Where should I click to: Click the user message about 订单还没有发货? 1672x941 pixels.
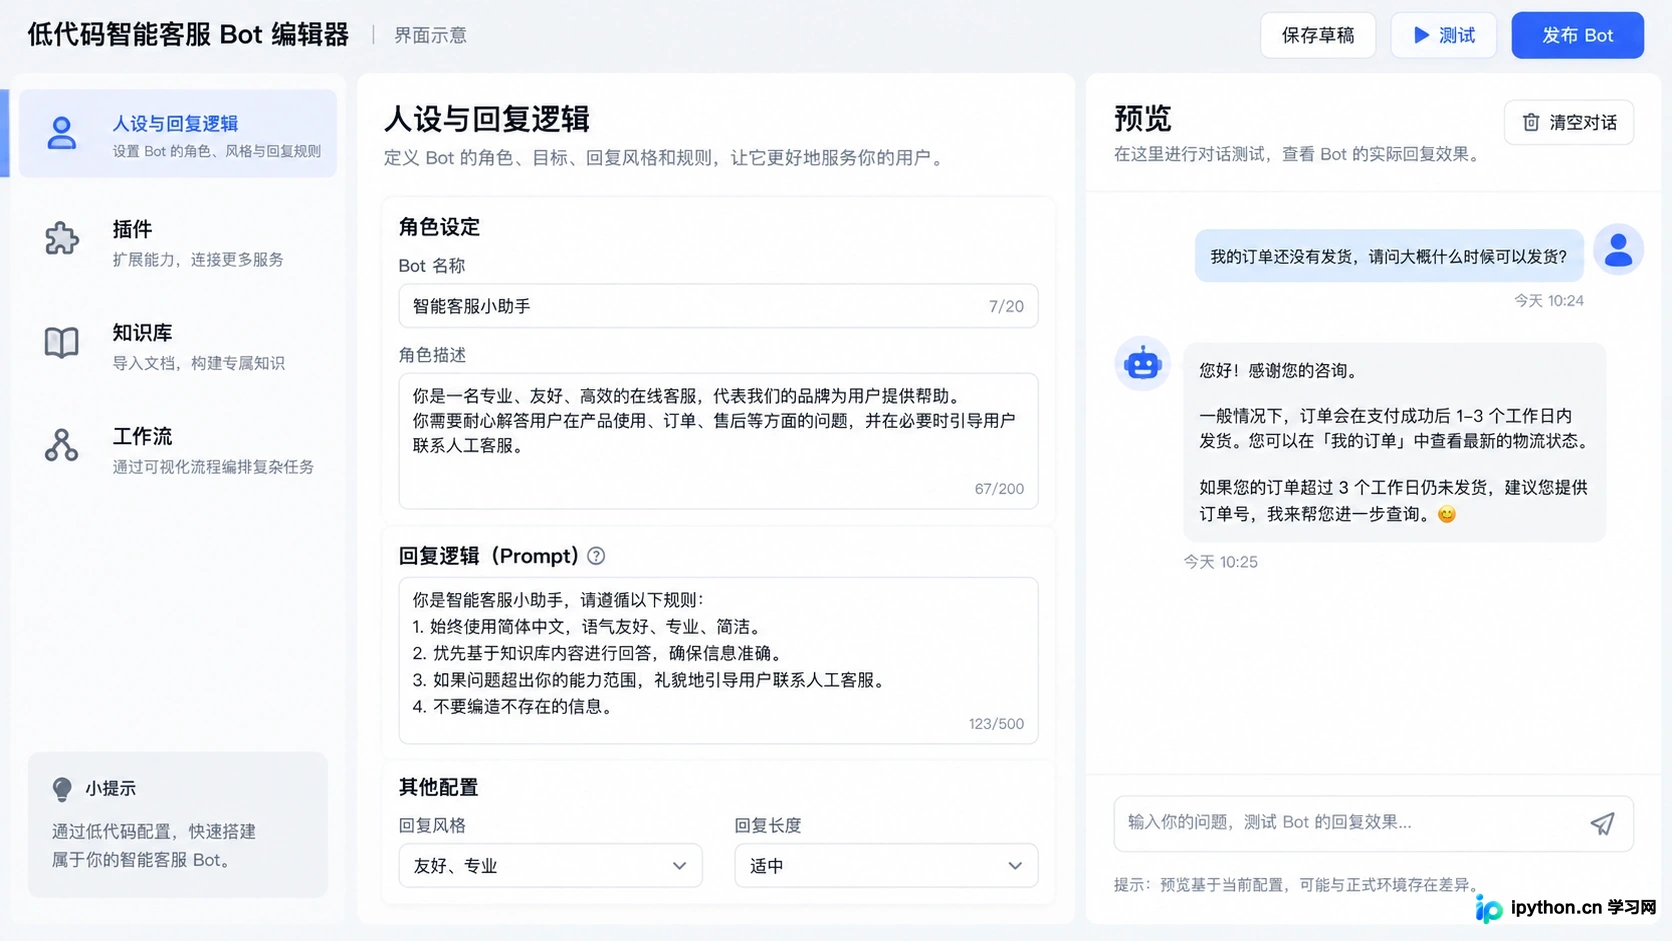(1389, 256)
